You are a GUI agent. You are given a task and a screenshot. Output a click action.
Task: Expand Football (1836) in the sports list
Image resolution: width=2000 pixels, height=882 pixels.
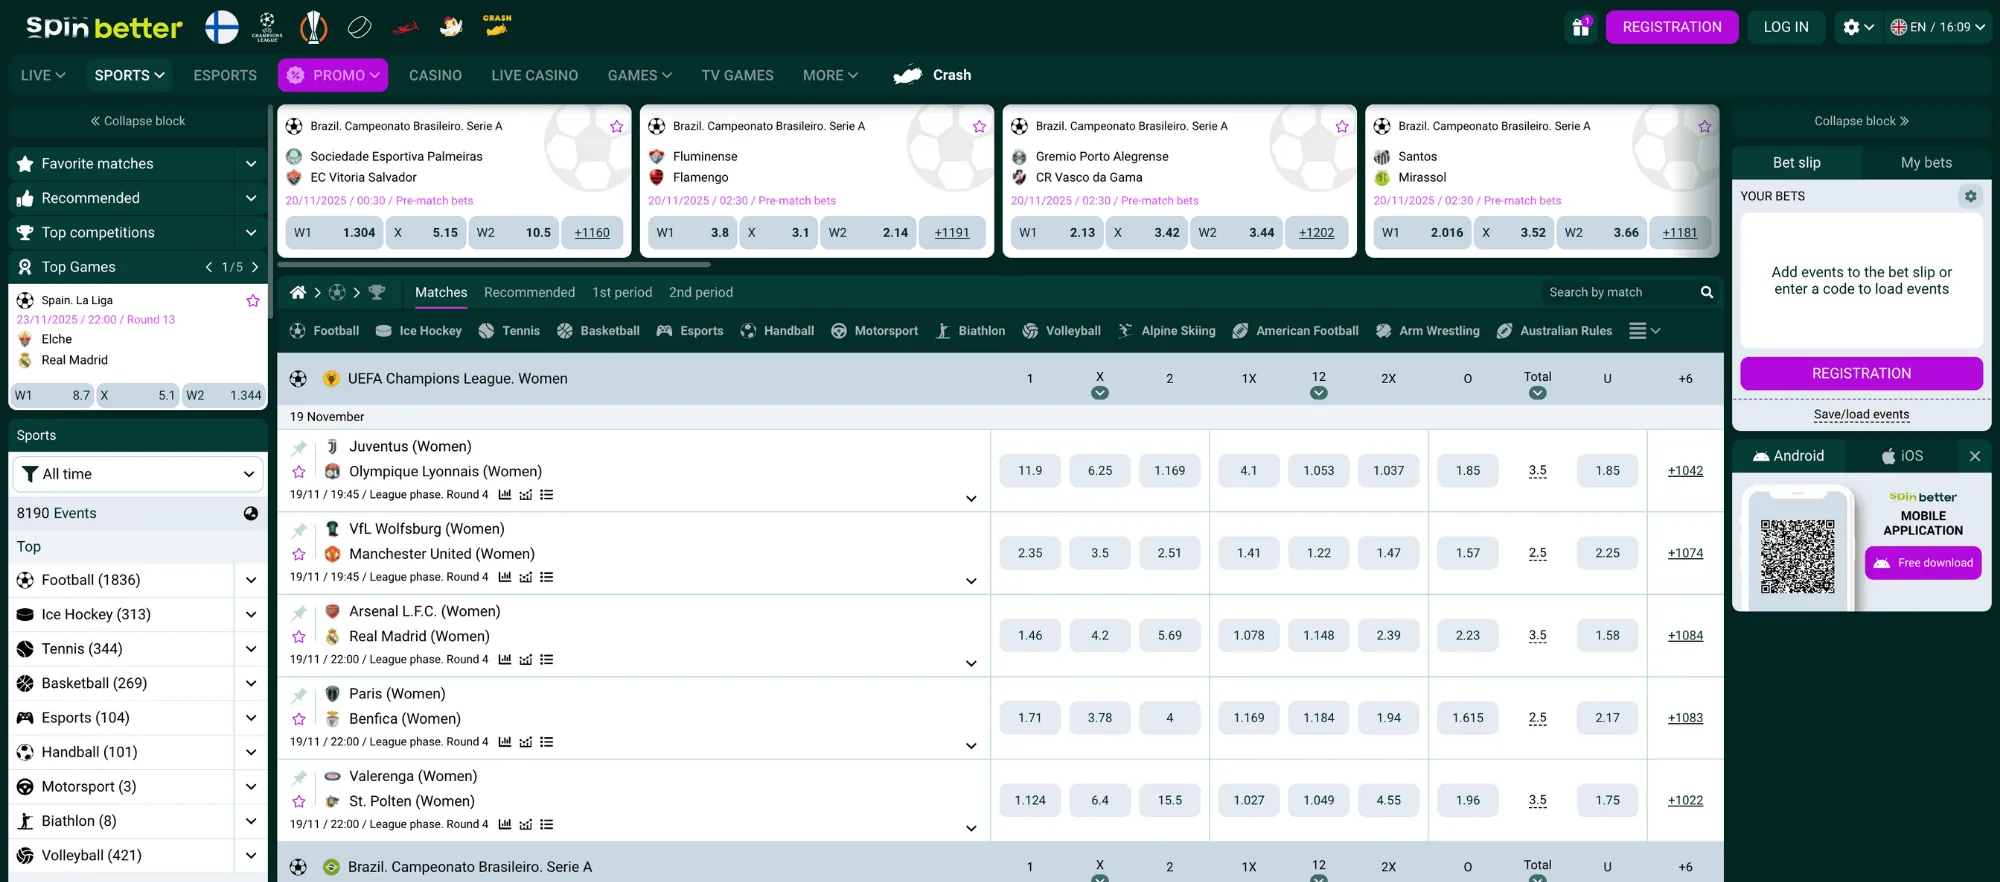pos(251,580)
